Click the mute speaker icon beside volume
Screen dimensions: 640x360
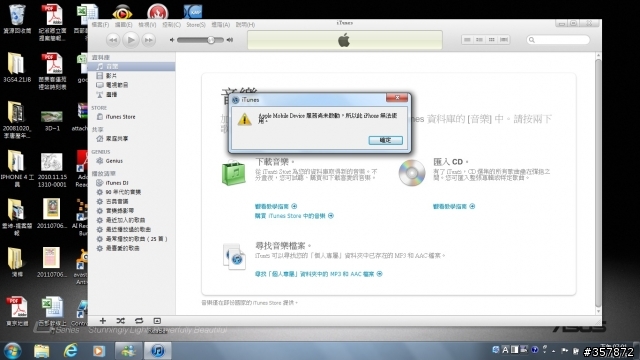coord(172,40)
